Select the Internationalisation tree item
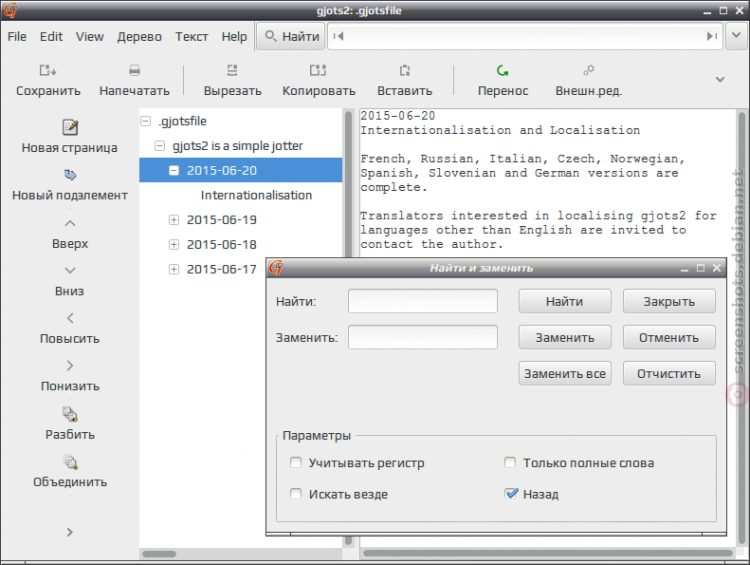 256,195
